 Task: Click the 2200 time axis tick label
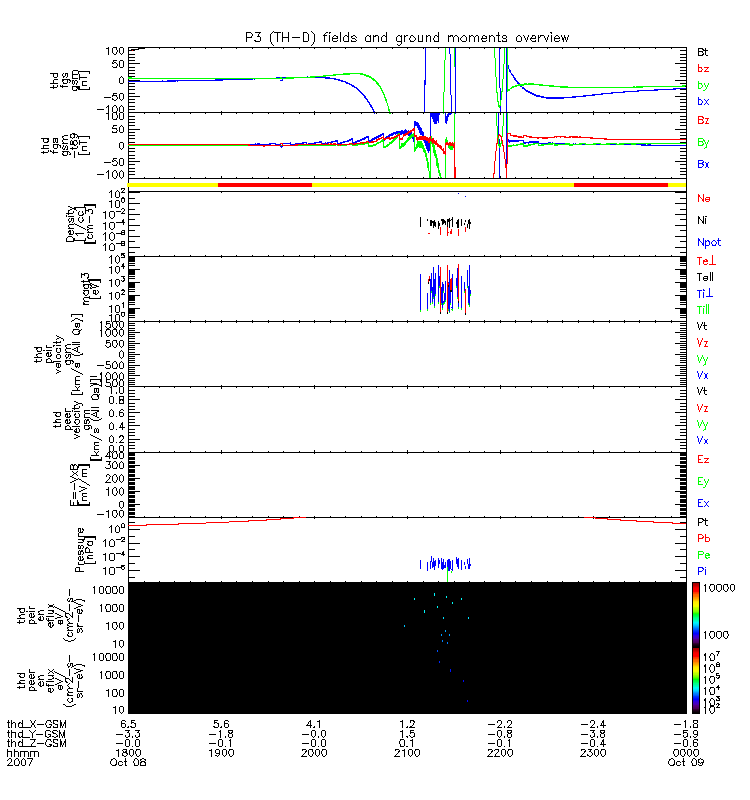click(x=500, y=753)
